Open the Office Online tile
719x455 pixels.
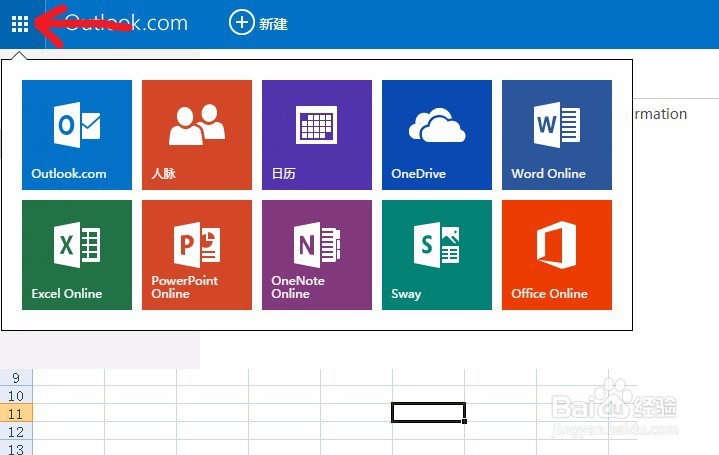[557, 255]
